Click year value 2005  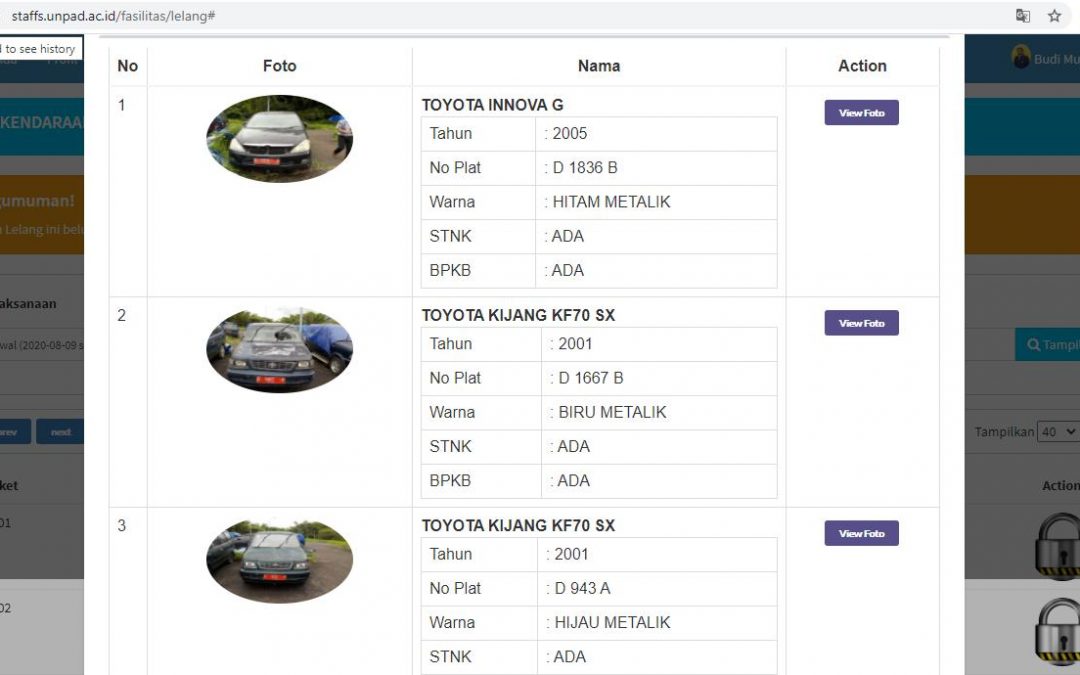click(x=570, y=134)
